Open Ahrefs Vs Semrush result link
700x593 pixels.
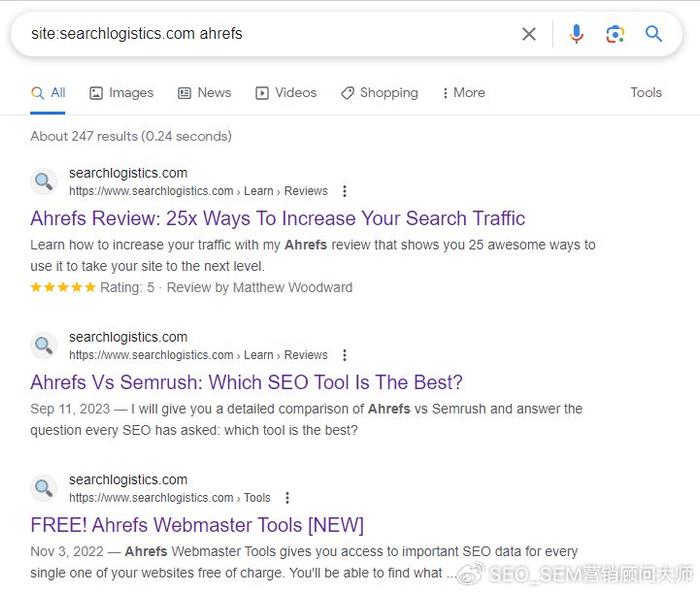coord(246,382)
